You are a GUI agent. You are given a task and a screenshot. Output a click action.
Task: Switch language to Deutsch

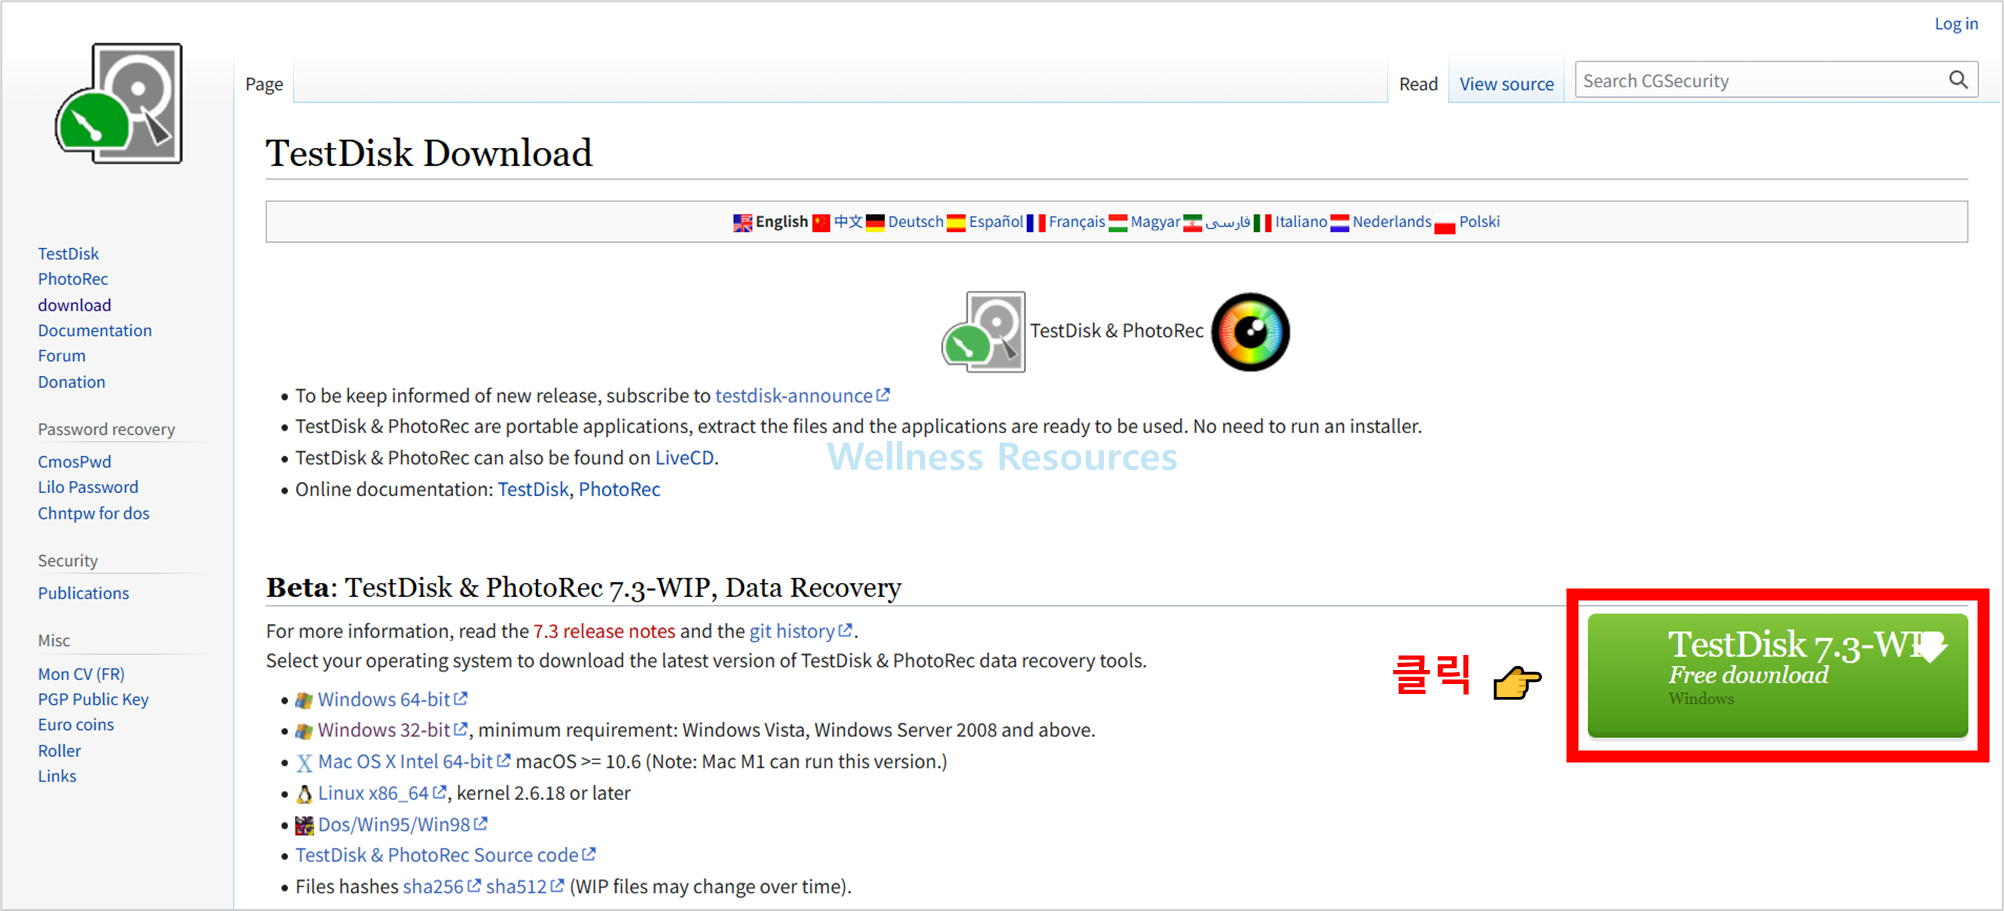click(x=915, y=222)
